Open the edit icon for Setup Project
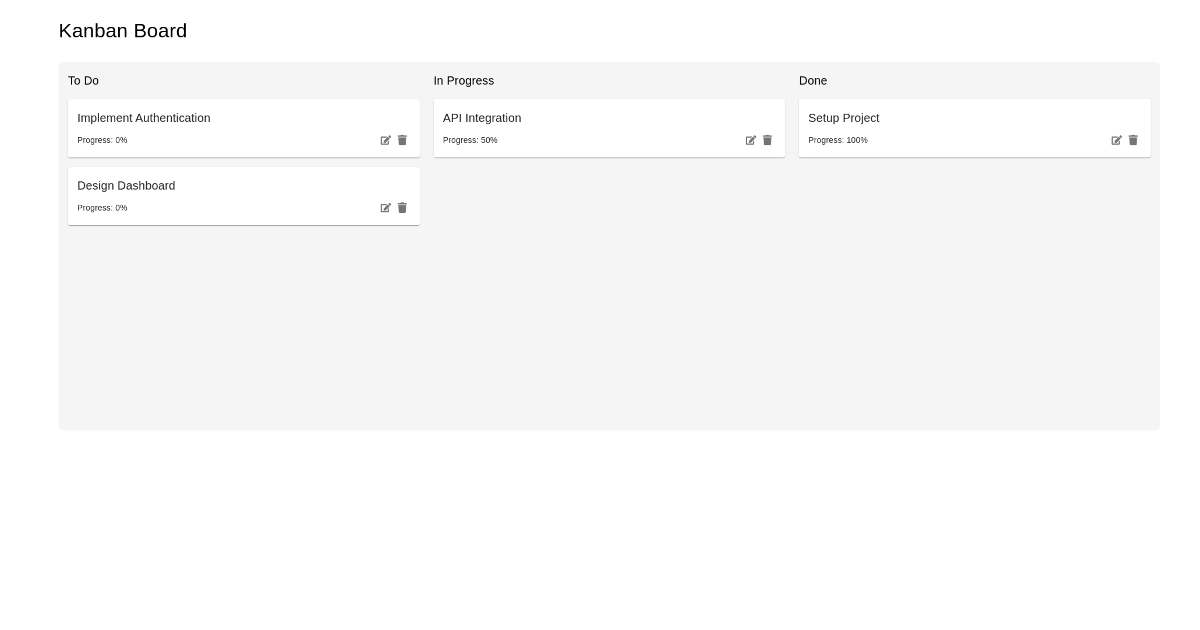 [x=1117, y=140]
